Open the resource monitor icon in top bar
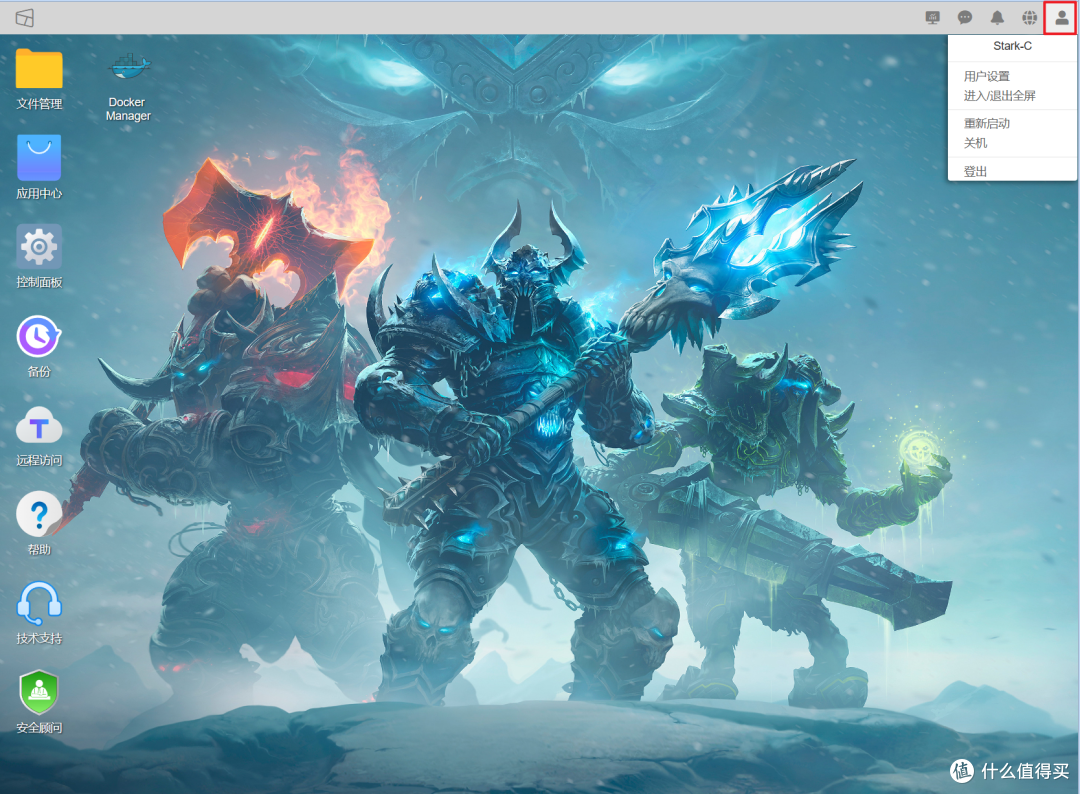Image resolution: width=1080 pixels, height=794 pixels. 933,18
